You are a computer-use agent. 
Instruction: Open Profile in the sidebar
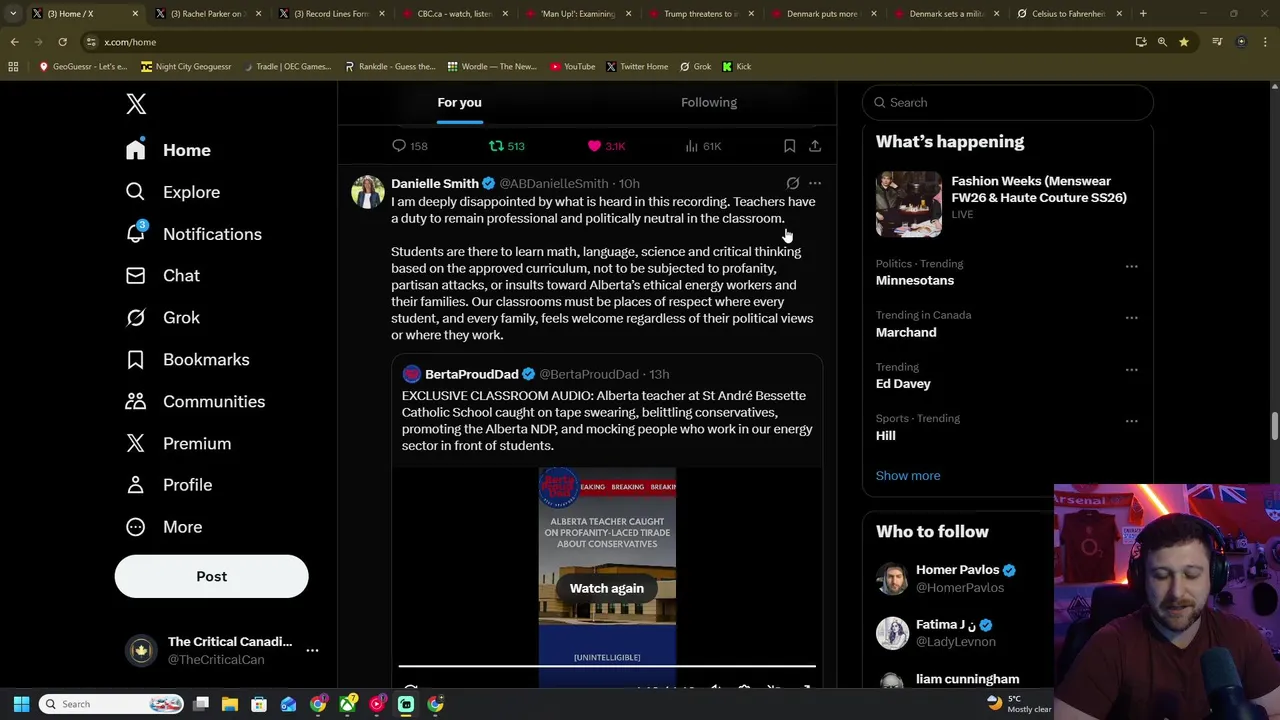click(168, 485)
